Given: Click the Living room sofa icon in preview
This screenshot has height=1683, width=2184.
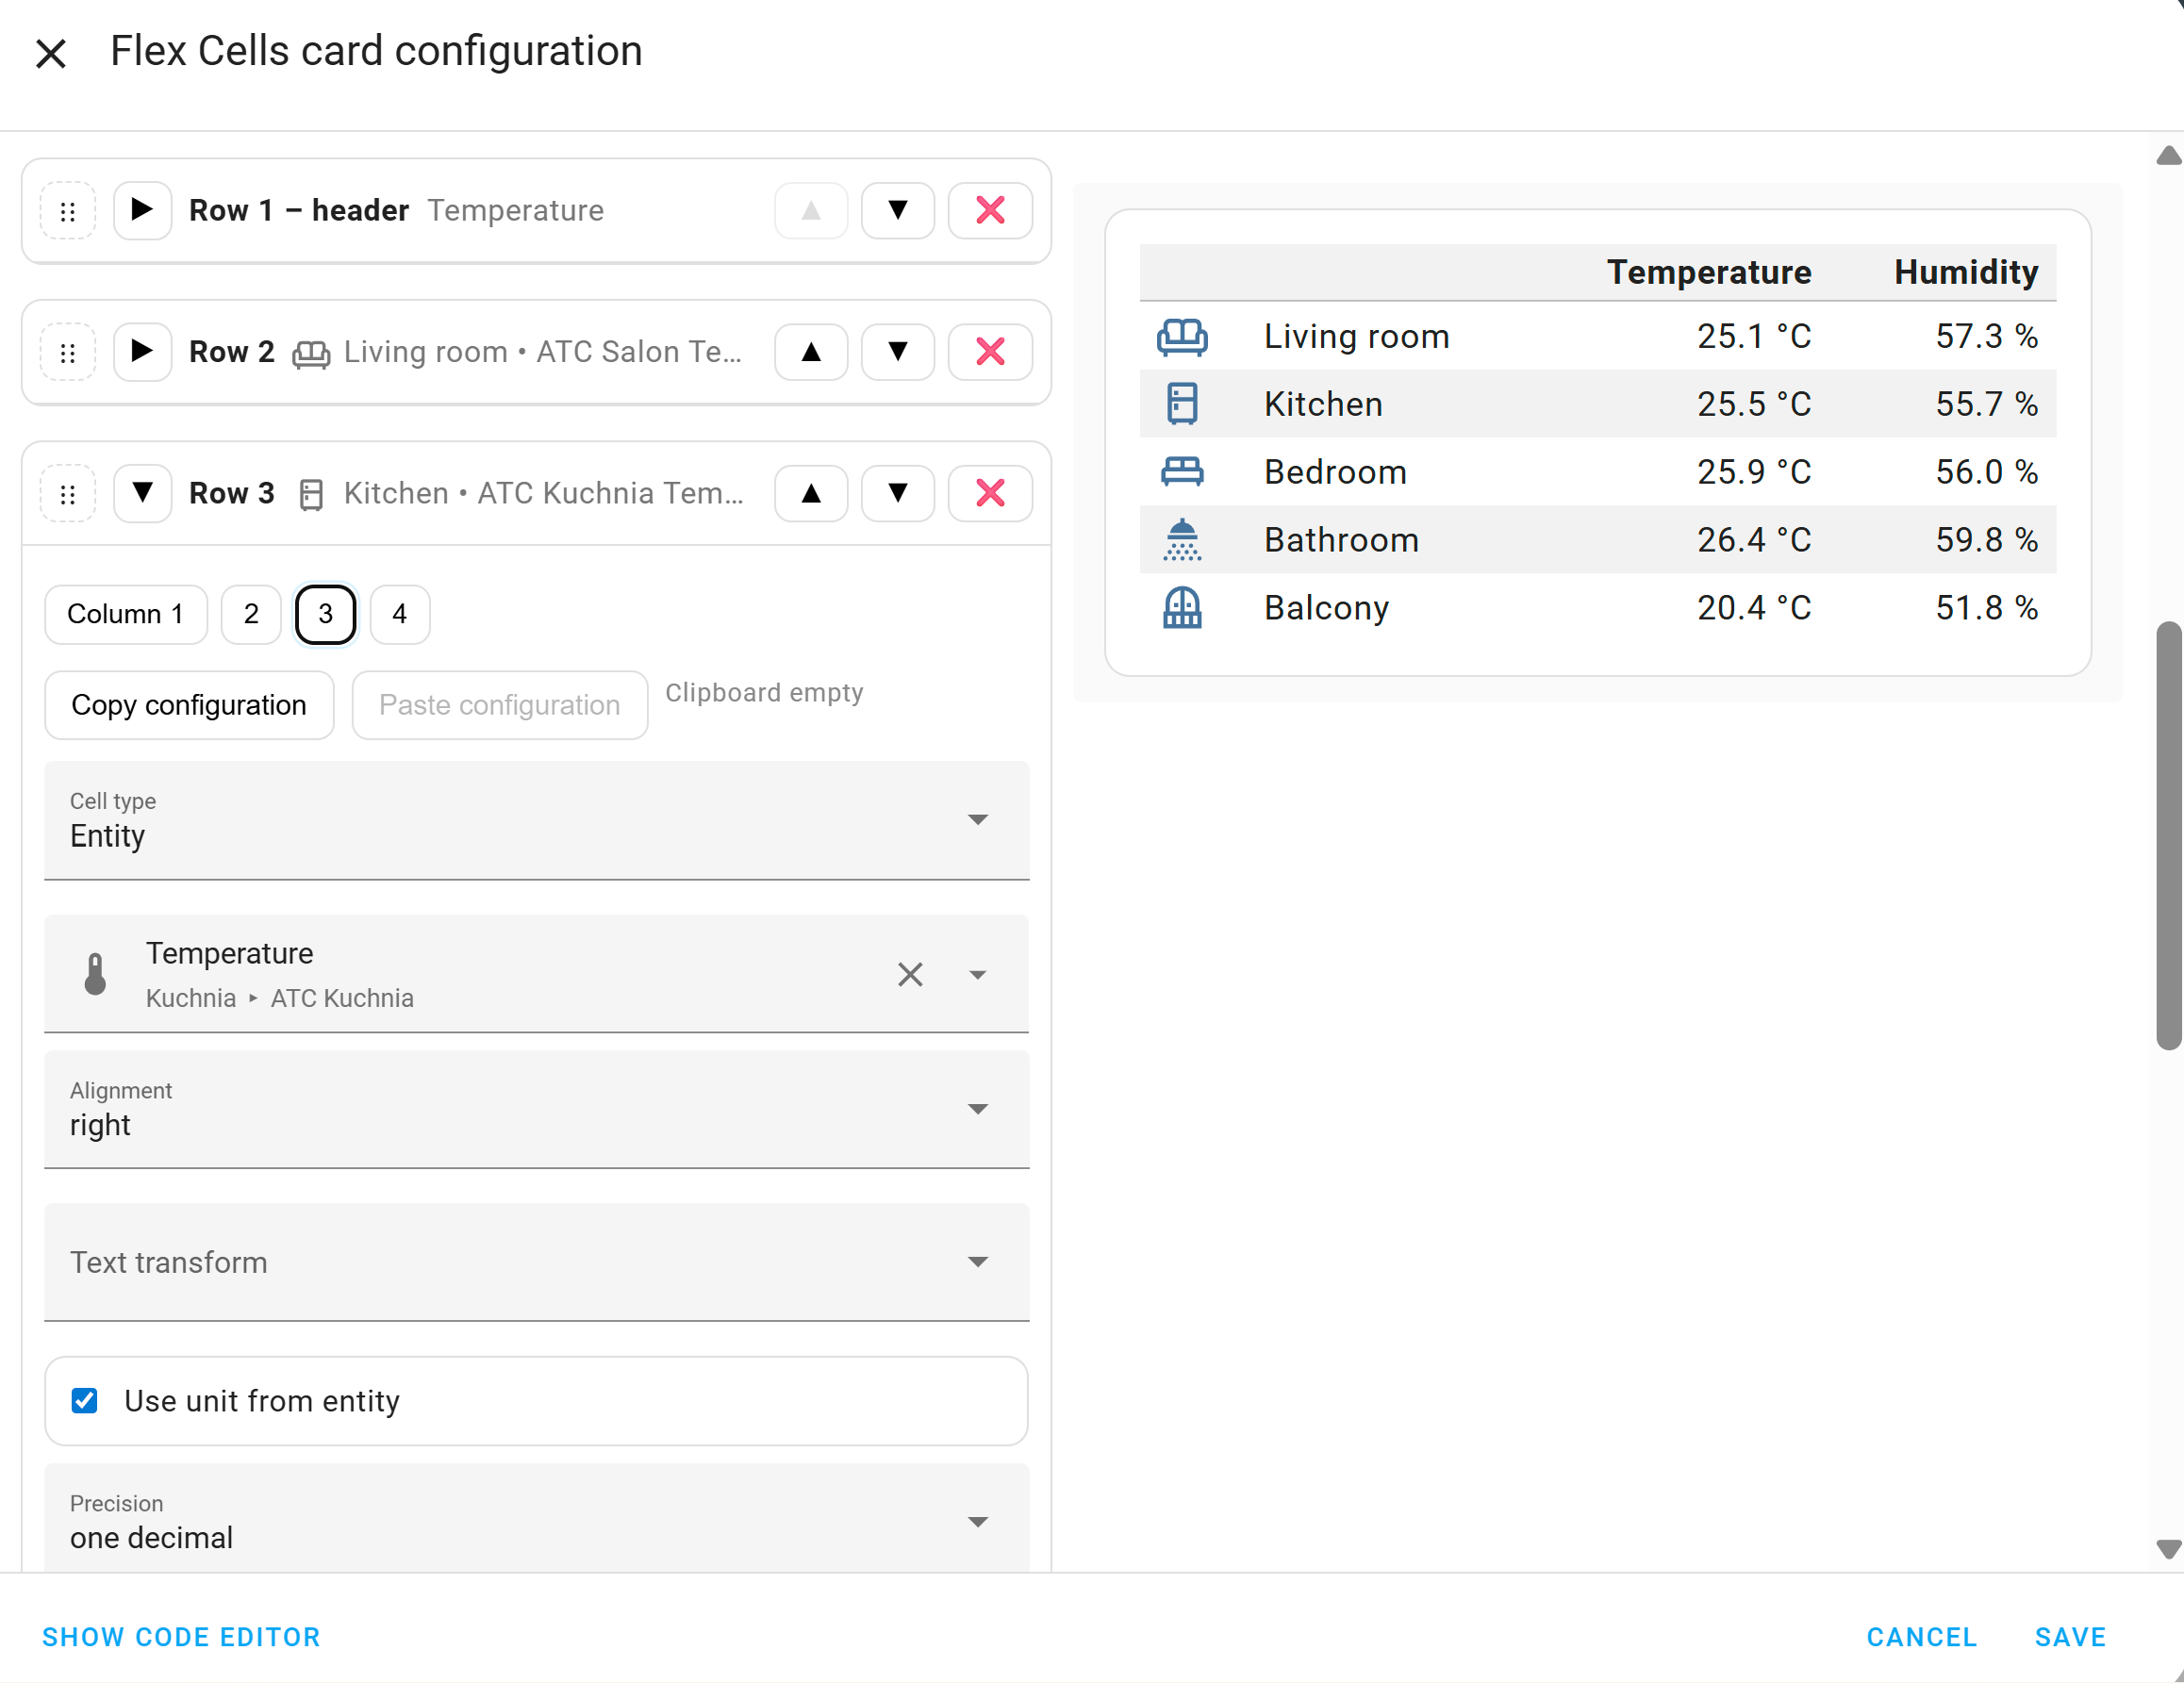Looking at the screenshot, I should click(x=1181, y=337).
